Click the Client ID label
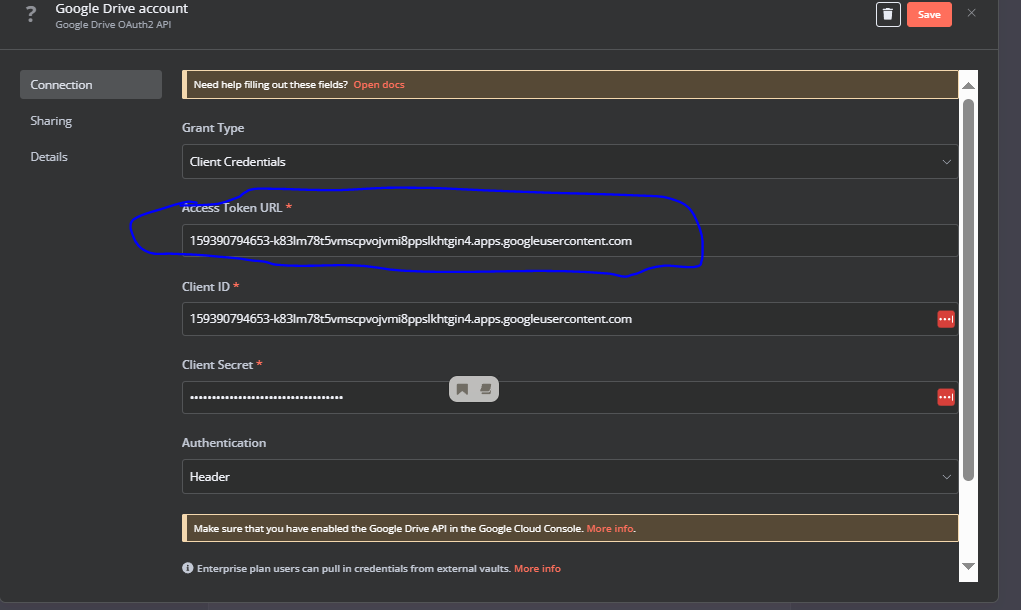 click(x=206, y=286)
